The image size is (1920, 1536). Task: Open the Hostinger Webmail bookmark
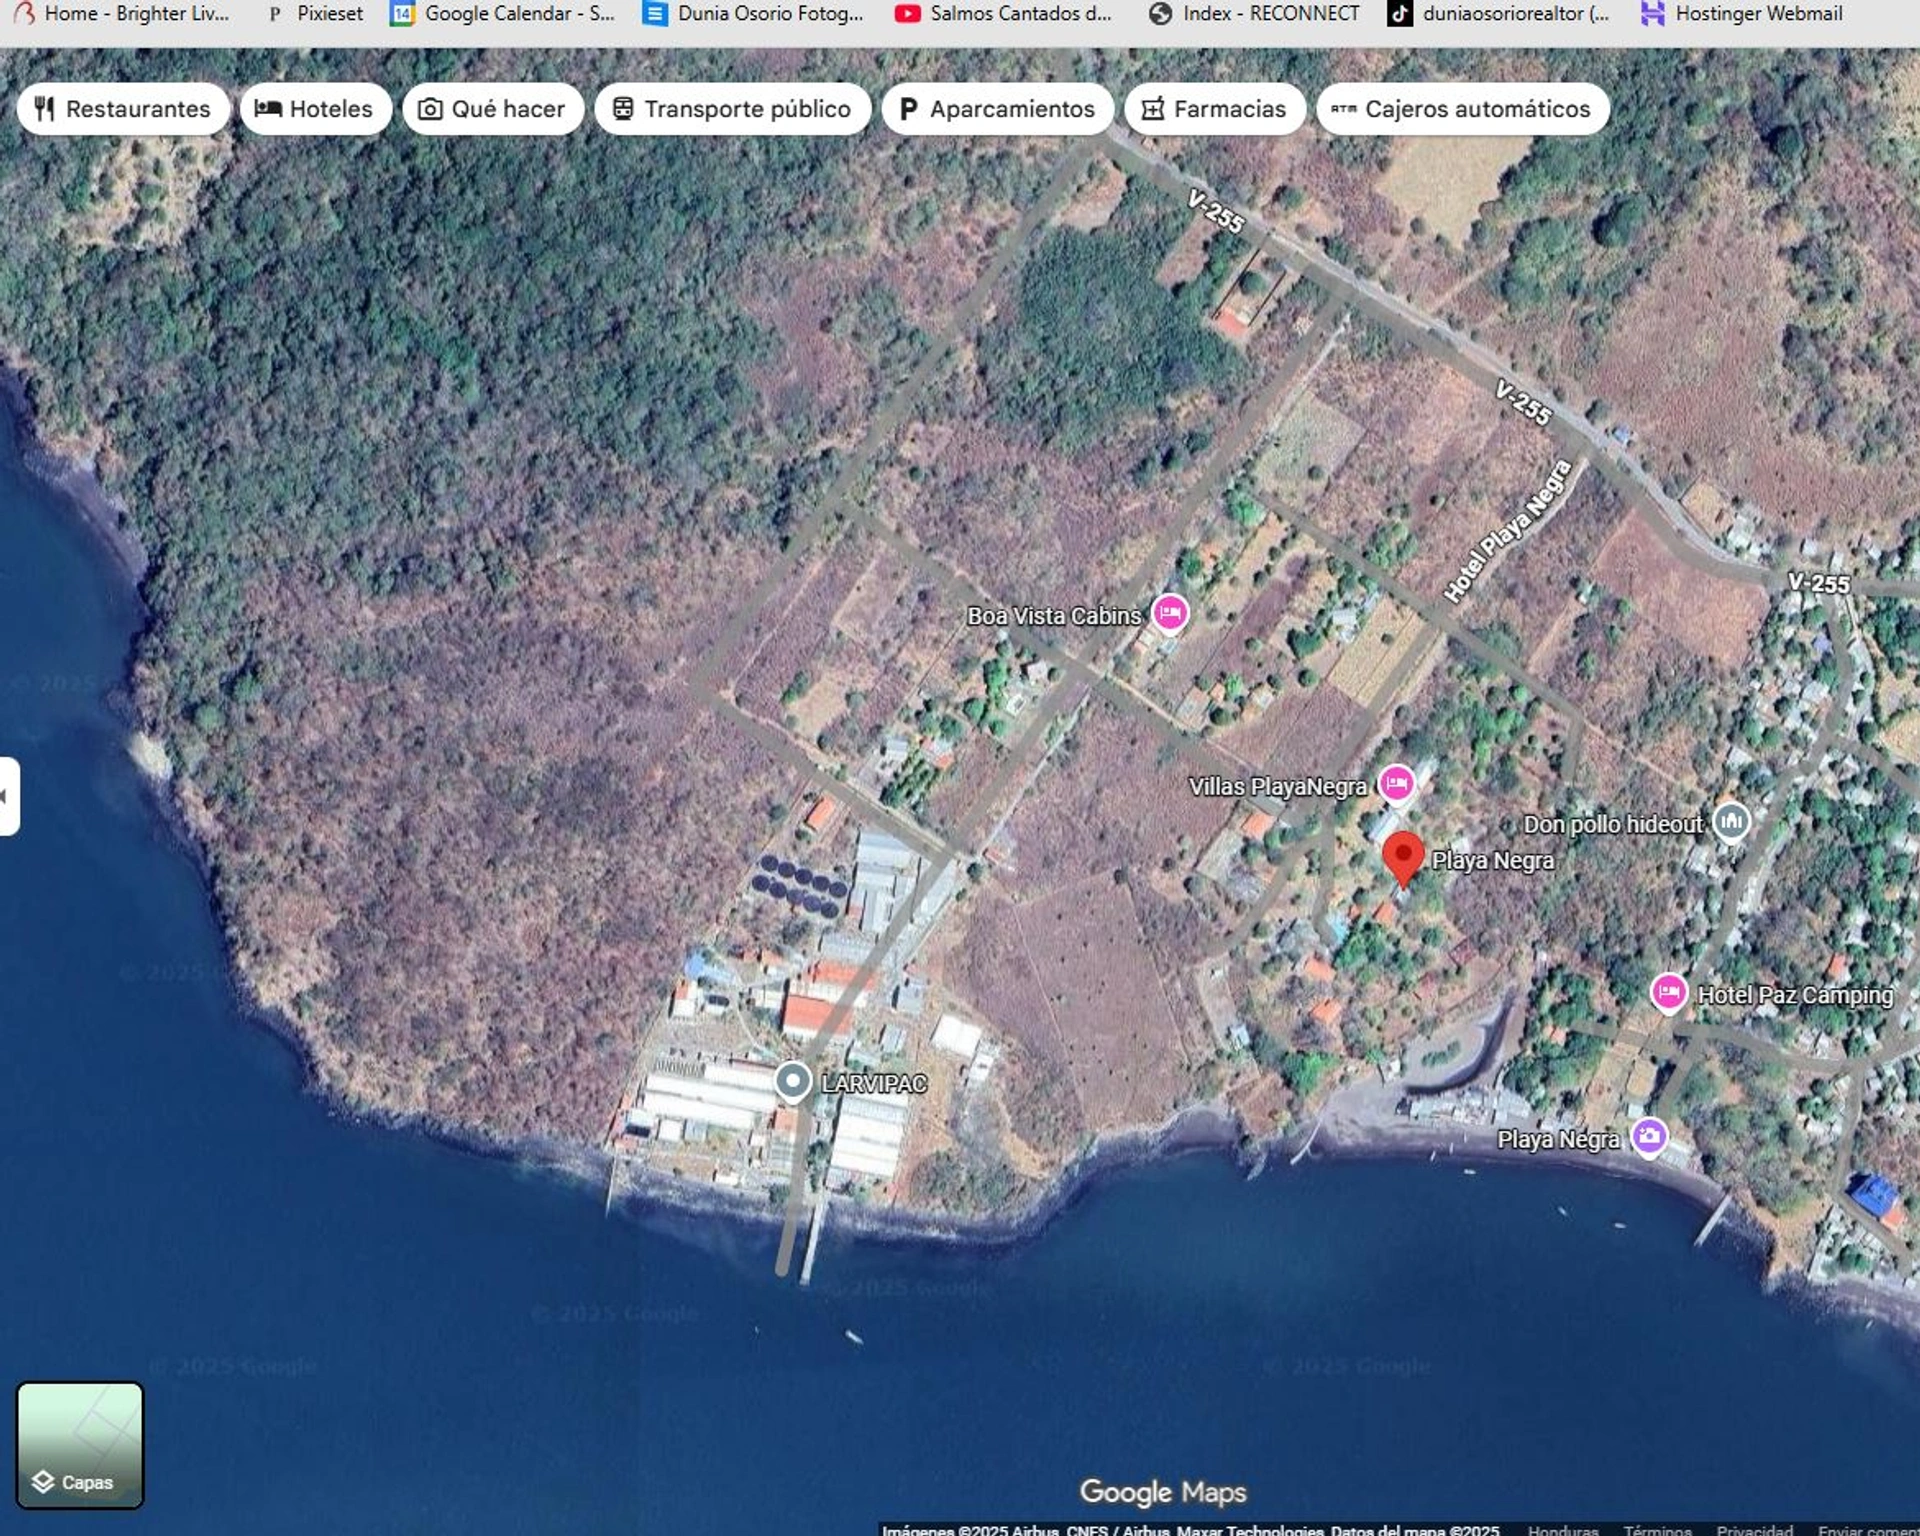[1742, 14]
